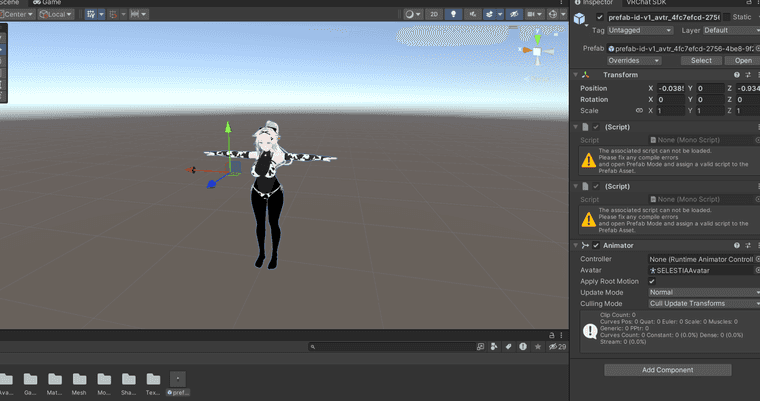Open the Gizmos dropdown arrow

[x=563, y=14]
